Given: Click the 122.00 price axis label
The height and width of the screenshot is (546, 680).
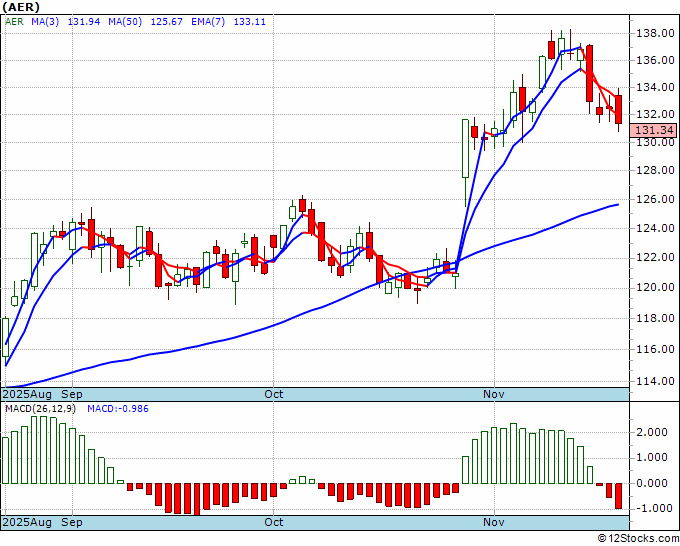Looking at the screenshot, I should (655, 258).
